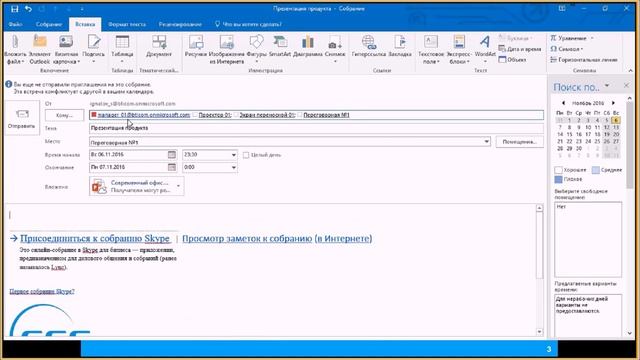Screen dimensions: 640x360
Task: Click the PowerPoint attachment thumbnail
Action: [x=99, y=186]
